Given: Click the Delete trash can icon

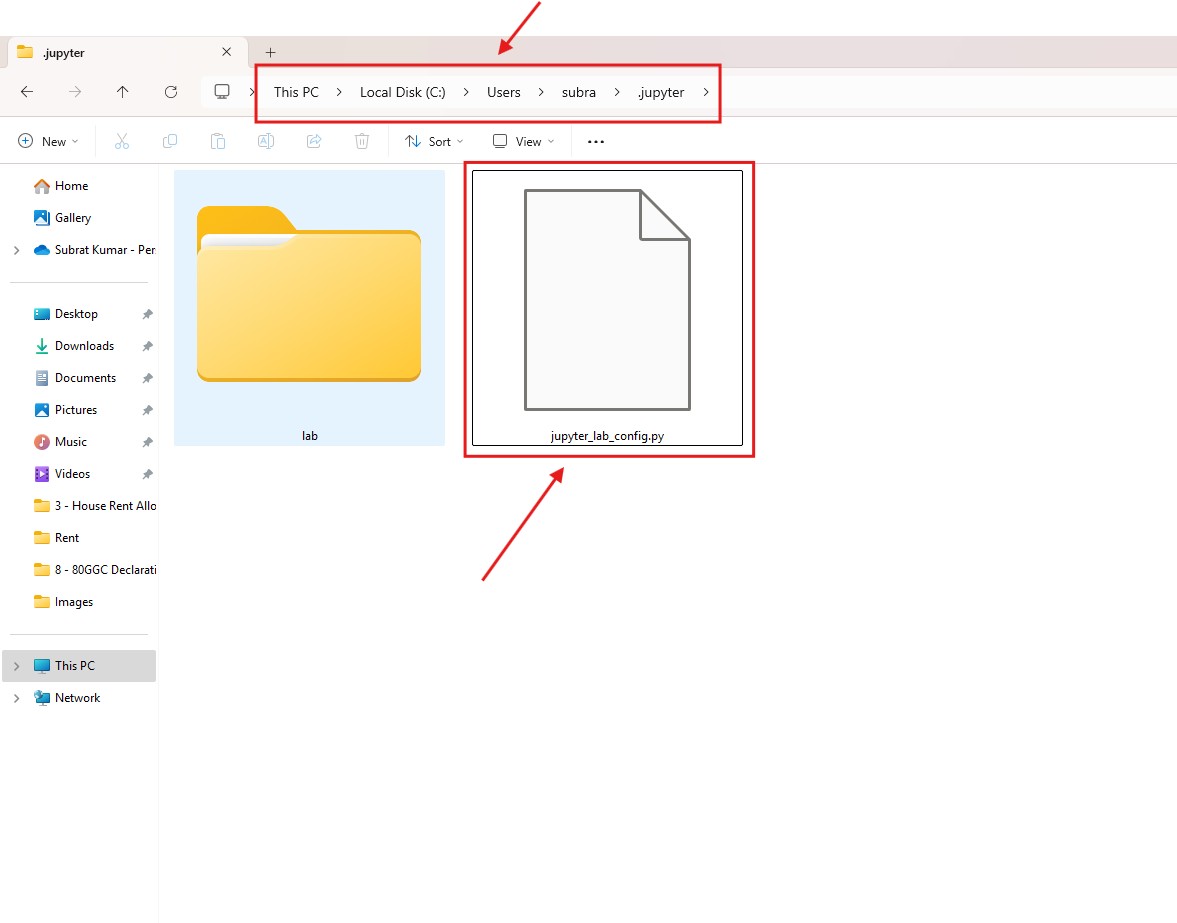Looking at the screenshot, I should tap(362, 142).
